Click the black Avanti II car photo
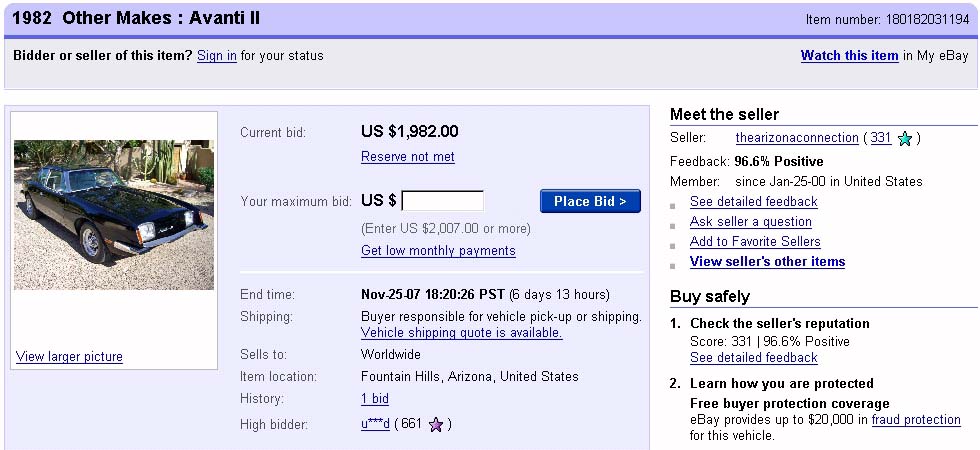 coord(114,214)
